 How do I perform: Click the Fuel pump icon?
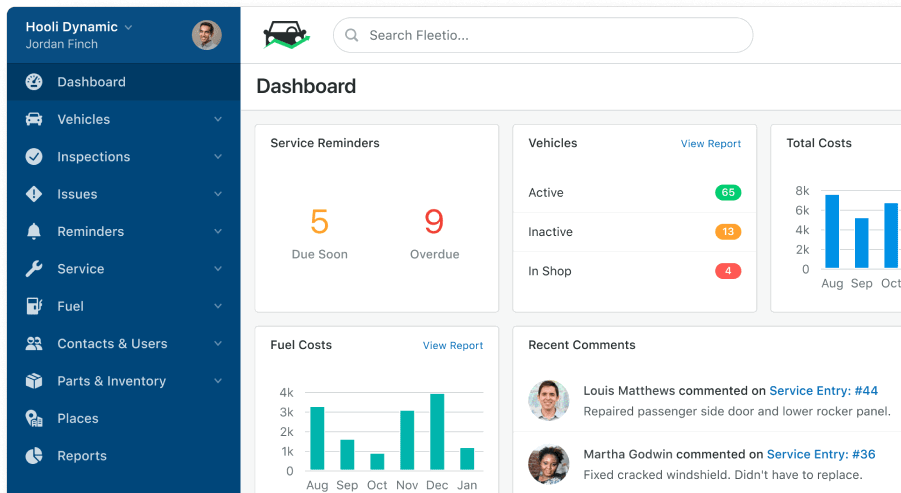pyautogui.click(x=34, y=306)
